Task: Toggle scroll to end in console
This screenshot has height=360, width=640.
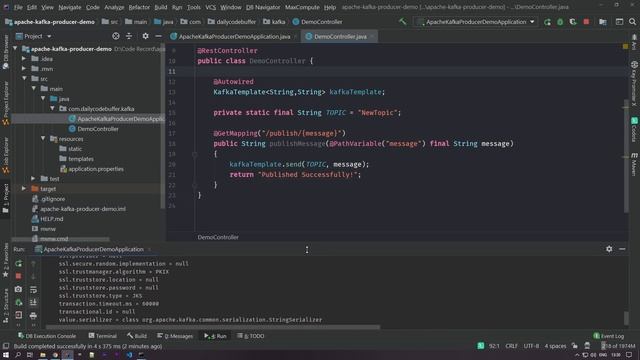Action: 33,302
